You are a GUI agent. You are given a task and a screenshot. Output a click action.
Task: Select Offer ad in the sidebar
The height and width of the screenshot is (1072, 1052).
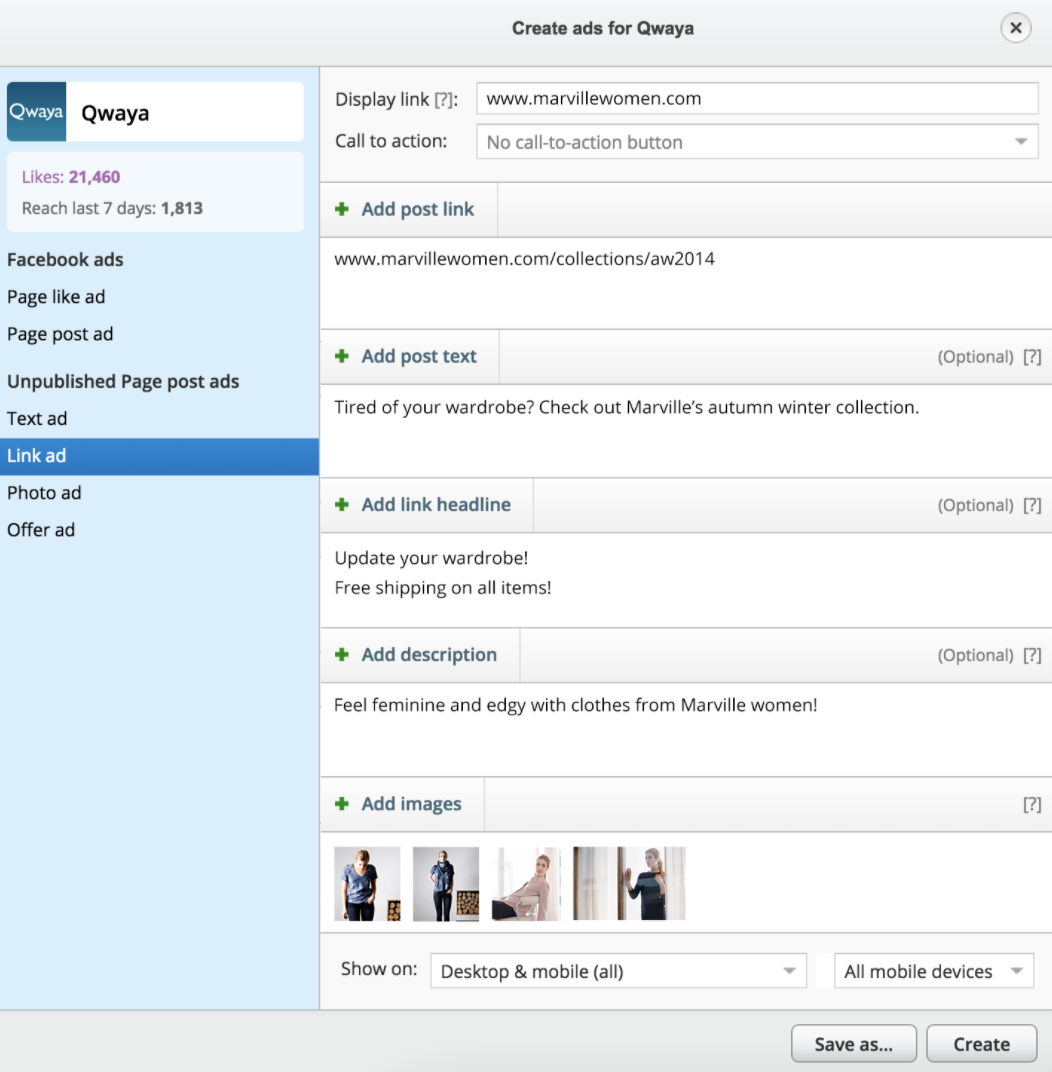41,530
